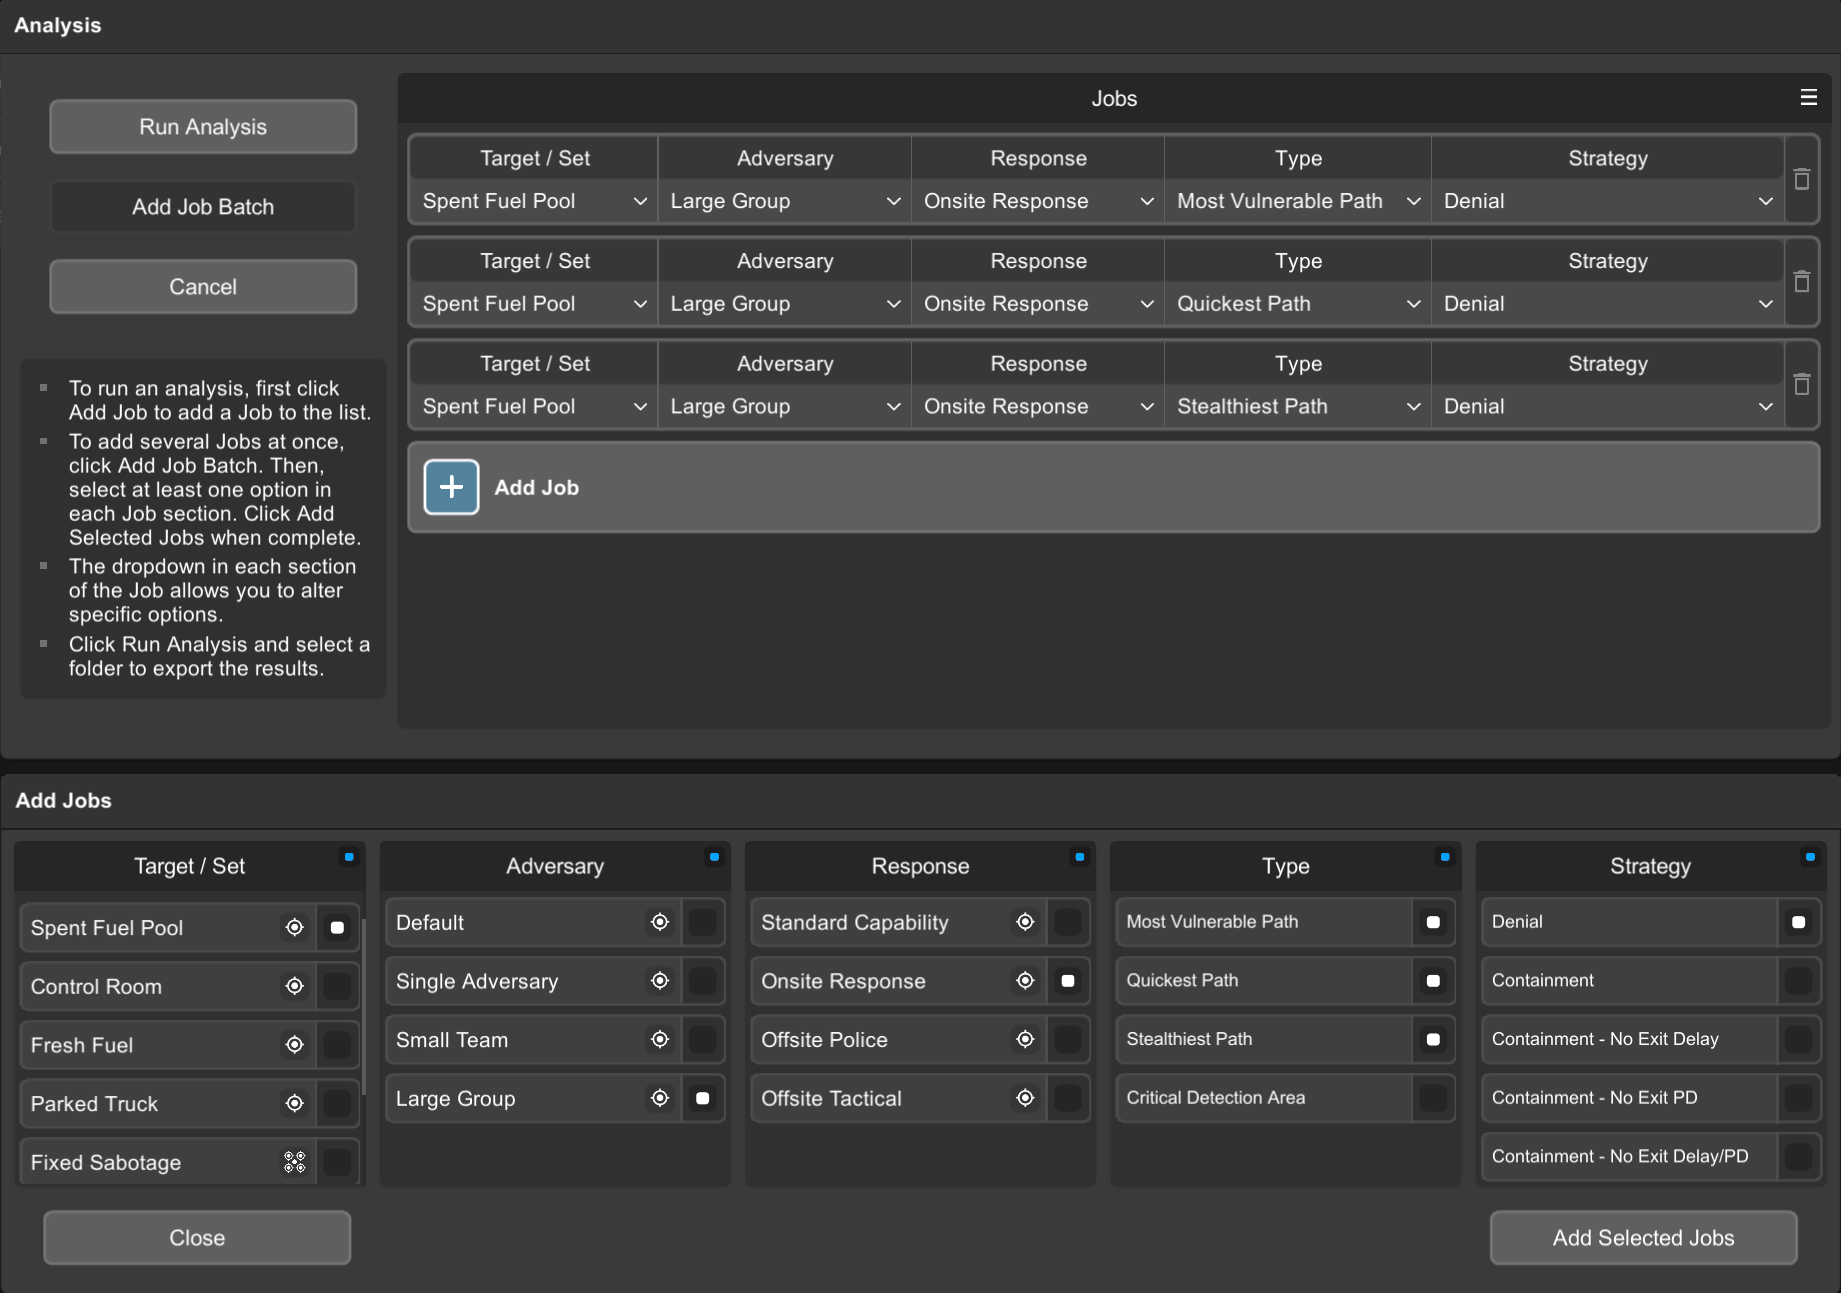
Task: Open Target / Set dropdown in first job
Action: pyautogui.click(x=534, y=201)
